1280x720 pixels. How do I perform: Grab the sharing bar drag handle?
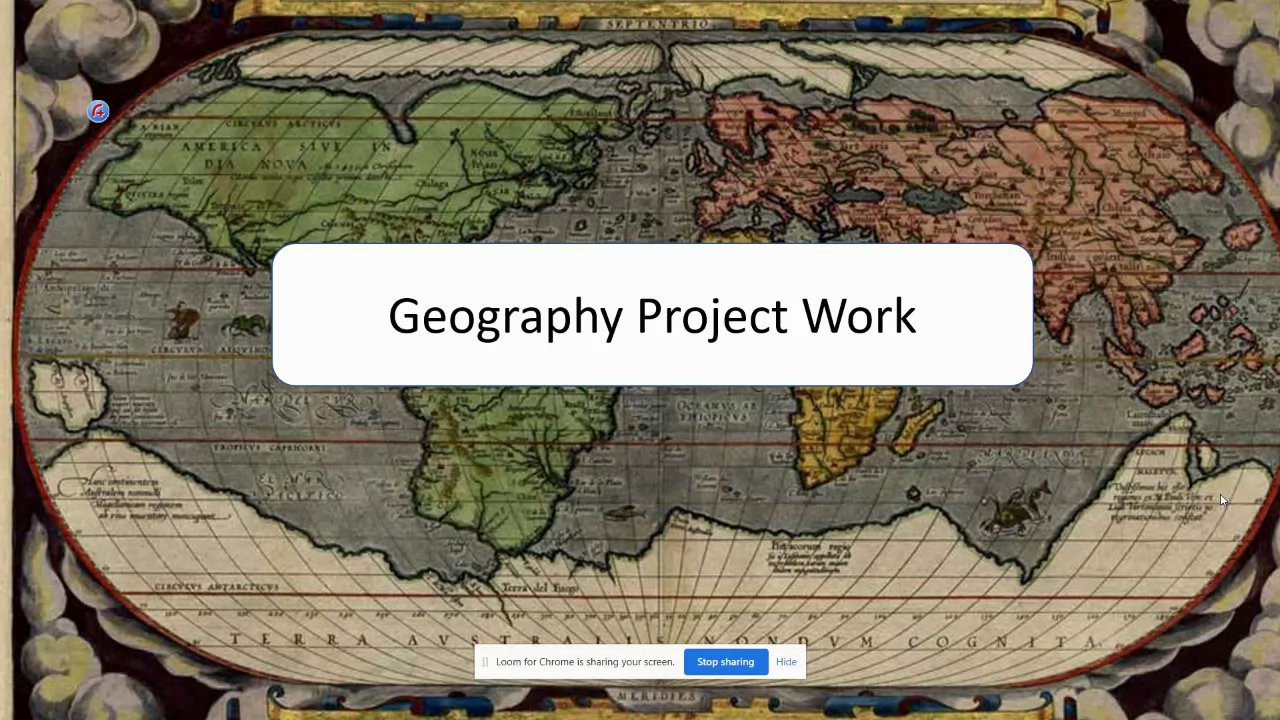pyautogui.click(x=485, y=662)
